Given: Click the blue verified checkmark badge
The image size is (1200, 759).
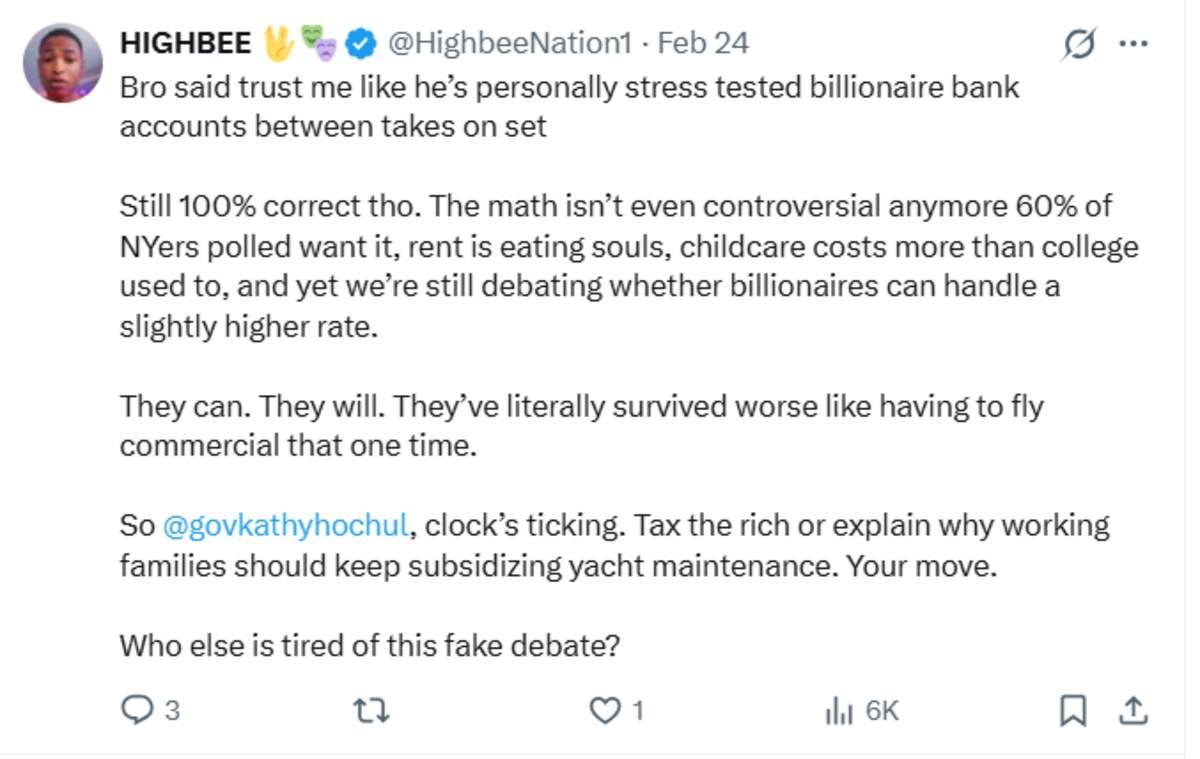Looking at the screenshot, I should click(360, 43).
